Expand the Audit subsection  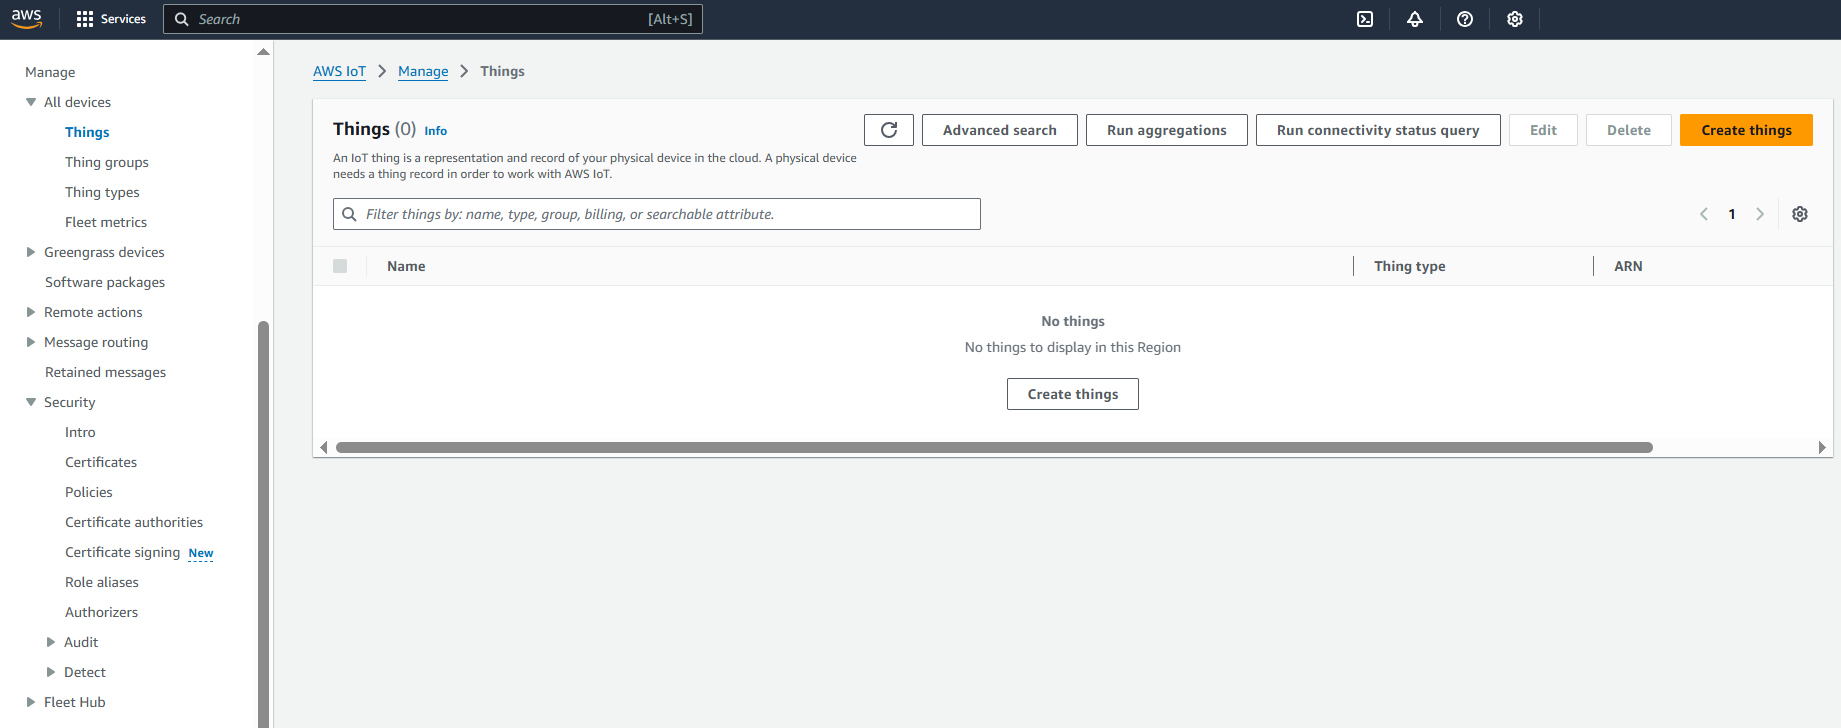click(51, 642)
